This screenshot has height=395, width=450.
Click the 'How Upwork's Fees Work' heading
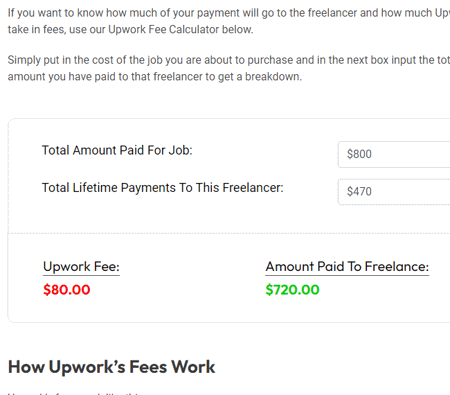(x=112, y=367)
